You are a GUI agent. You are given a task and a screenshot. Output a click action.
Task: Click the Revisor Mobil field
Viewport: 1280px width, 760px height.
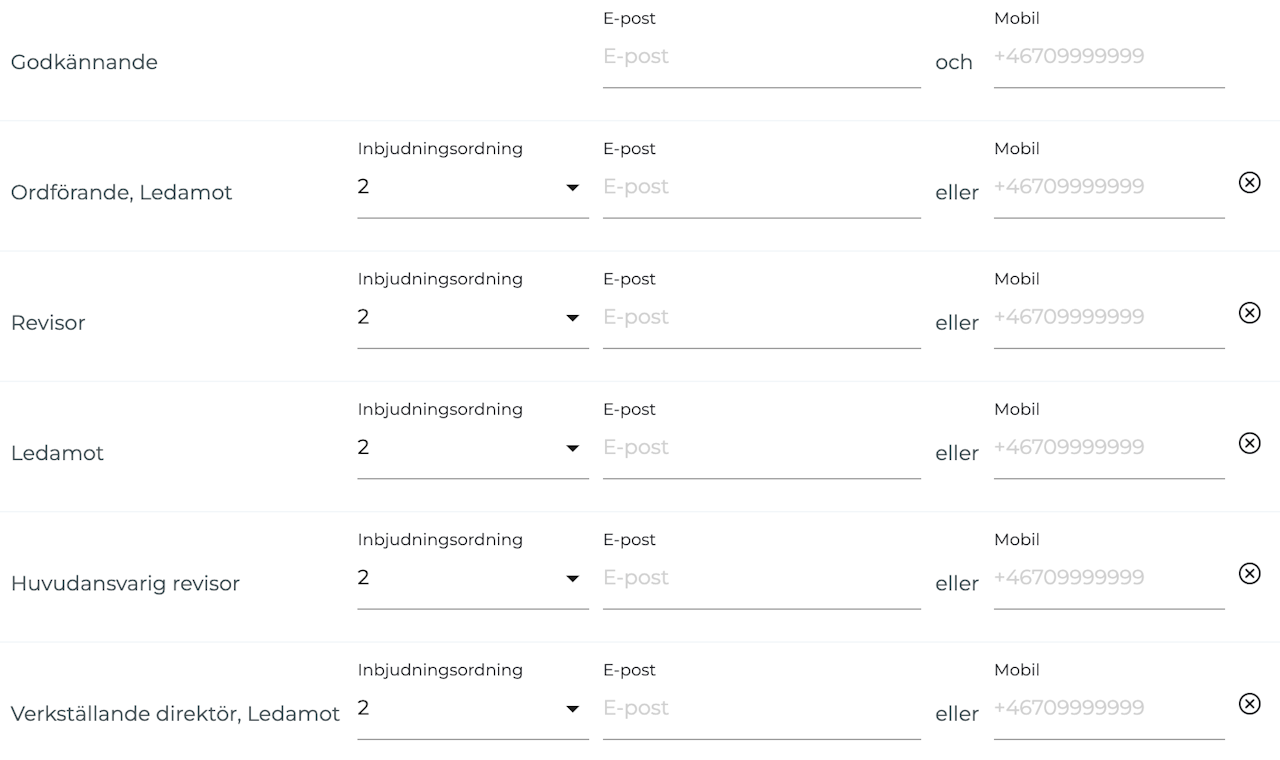pos(1108,317)
